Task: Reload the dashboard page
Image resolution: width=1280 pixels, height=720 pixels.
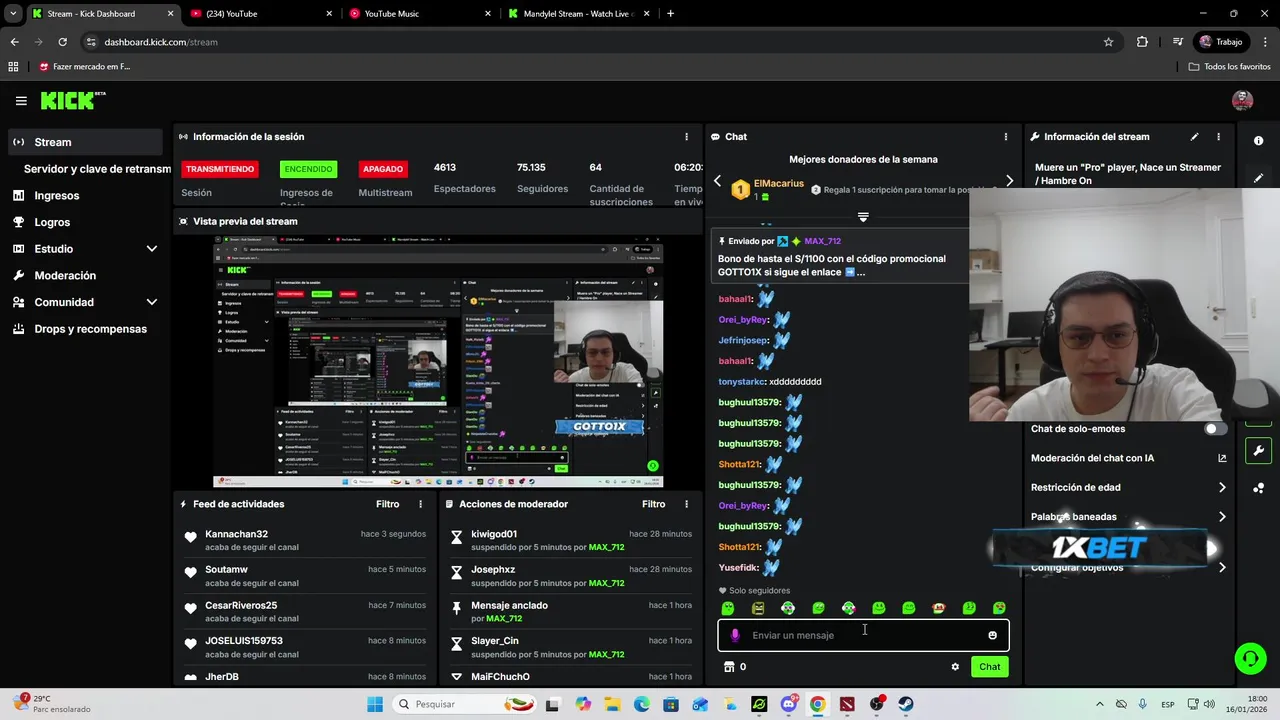Action: [x=62, y=42]
